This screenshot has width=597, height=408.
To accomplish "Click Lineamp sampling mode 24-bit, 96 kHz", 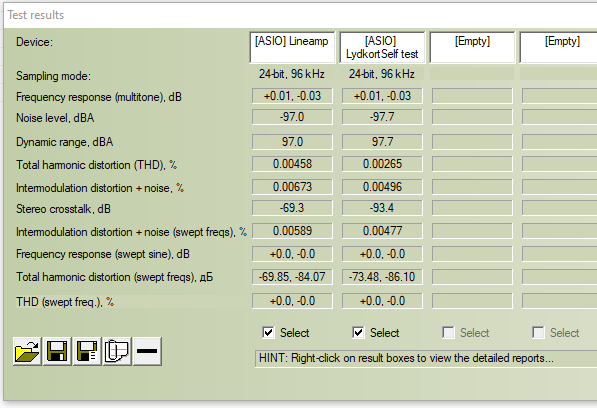I will coord(292,74).
